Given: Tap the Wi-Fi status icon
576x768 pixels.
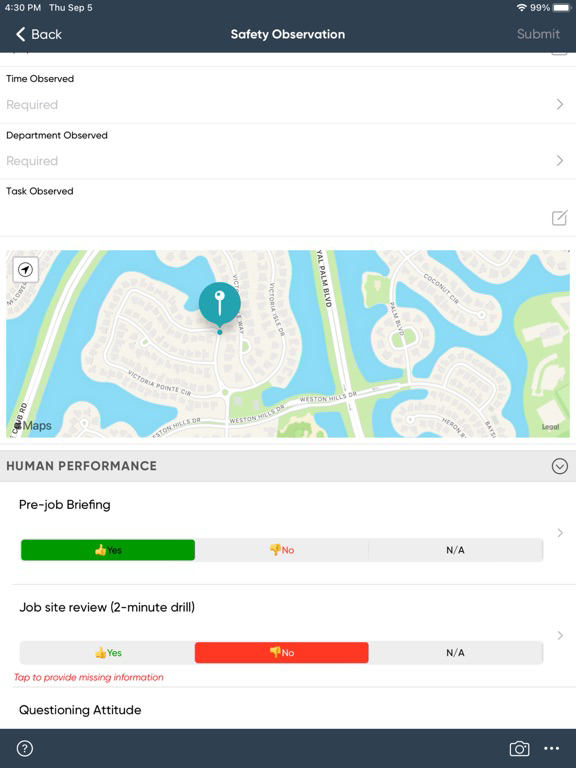Looking at the screenshot, I should (522, 8).
